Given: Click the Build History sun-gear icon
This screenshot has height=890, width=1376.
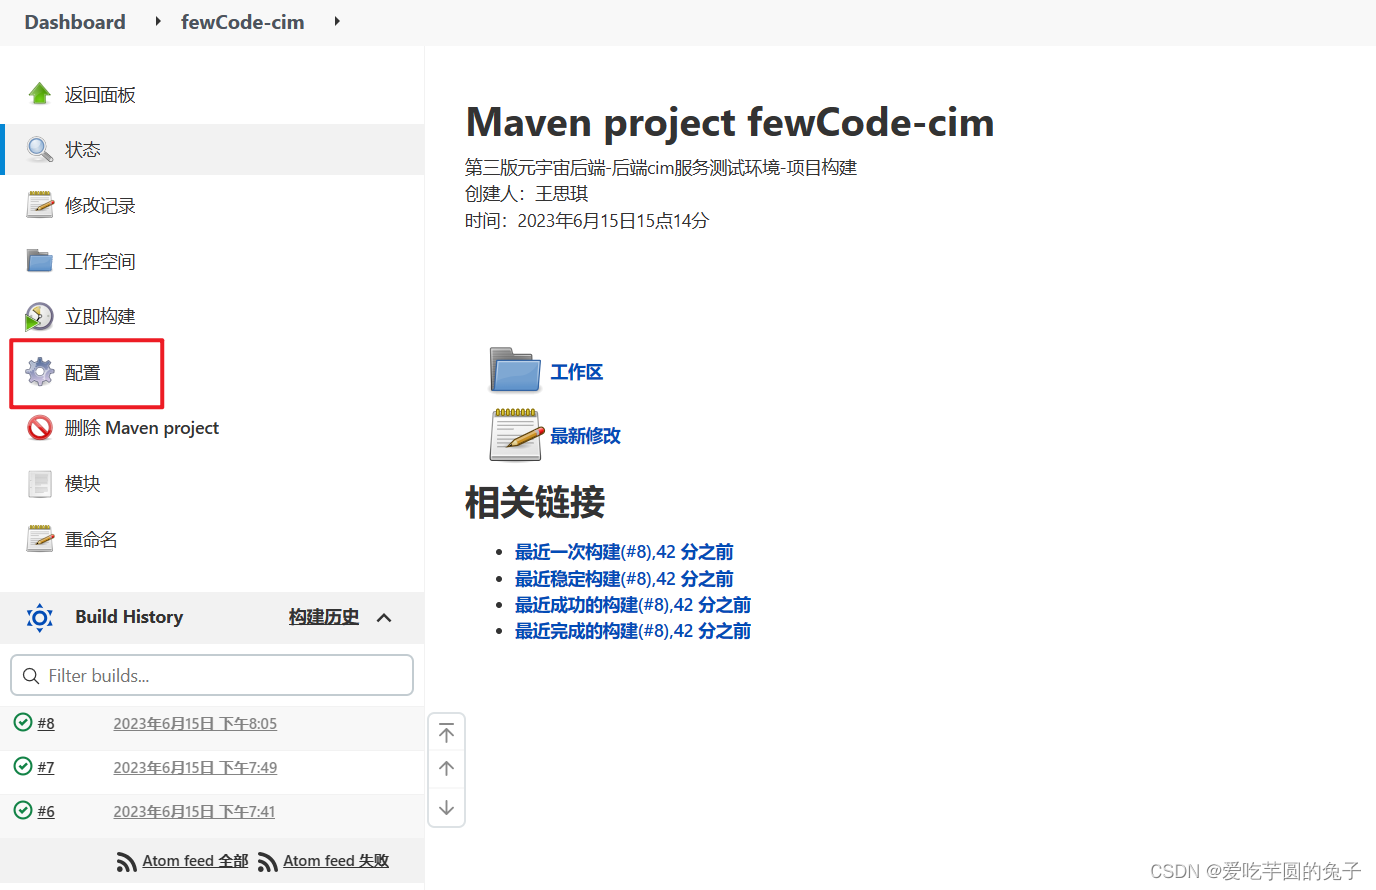Looking at the screenshot, I should pyautogui.click(x=39, y=618).
